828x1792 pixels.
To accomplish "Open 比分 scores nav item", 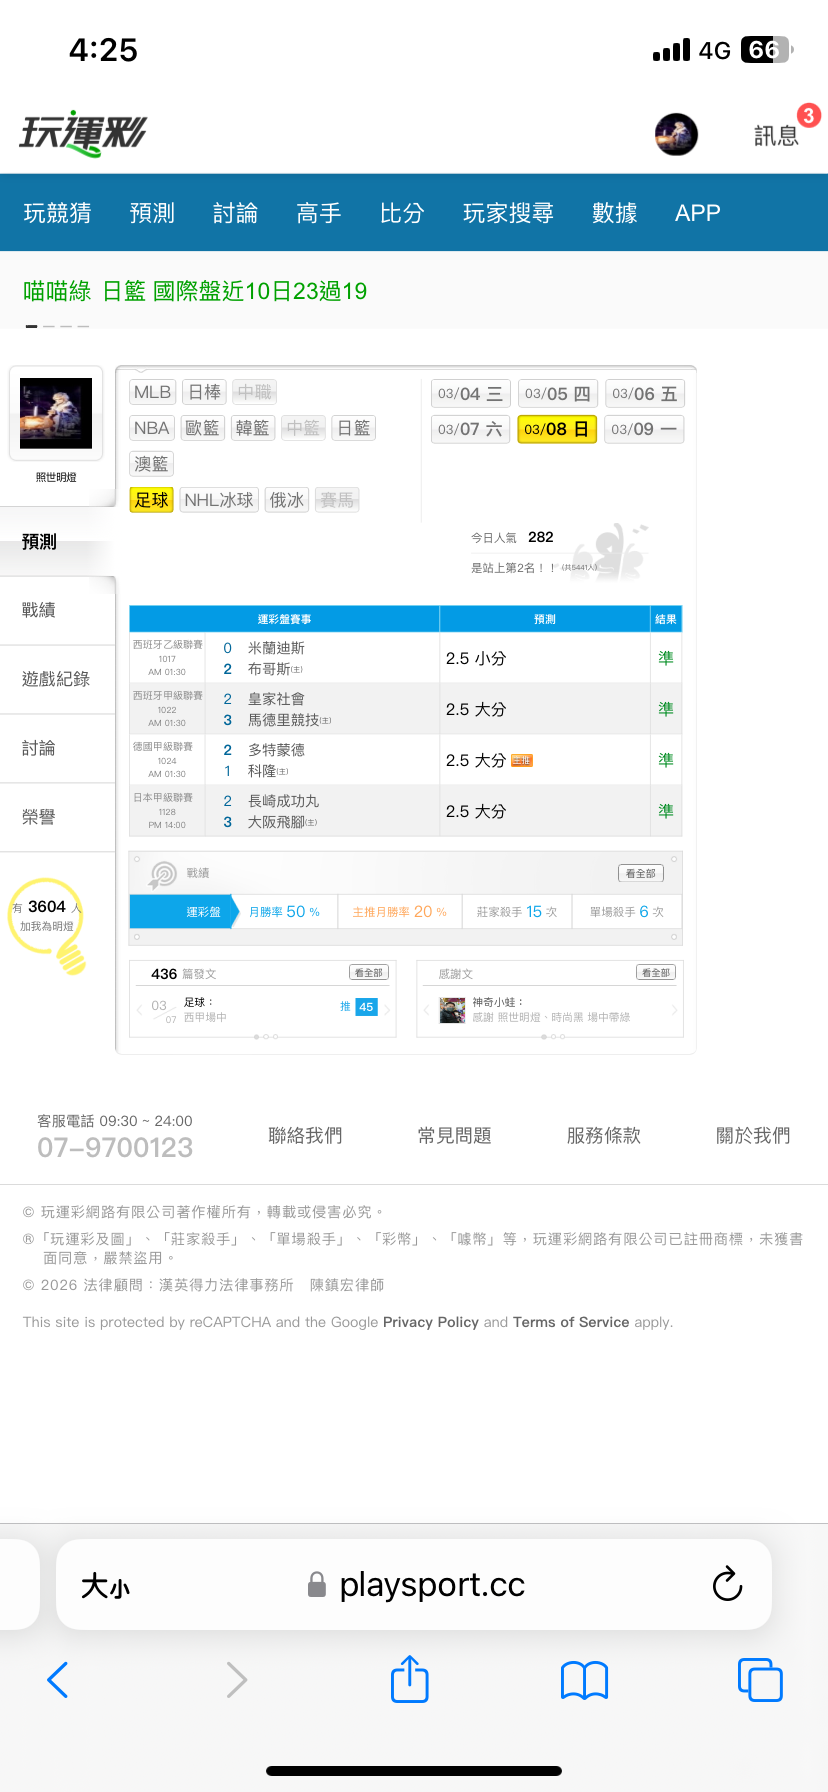I will pos(402,213).
